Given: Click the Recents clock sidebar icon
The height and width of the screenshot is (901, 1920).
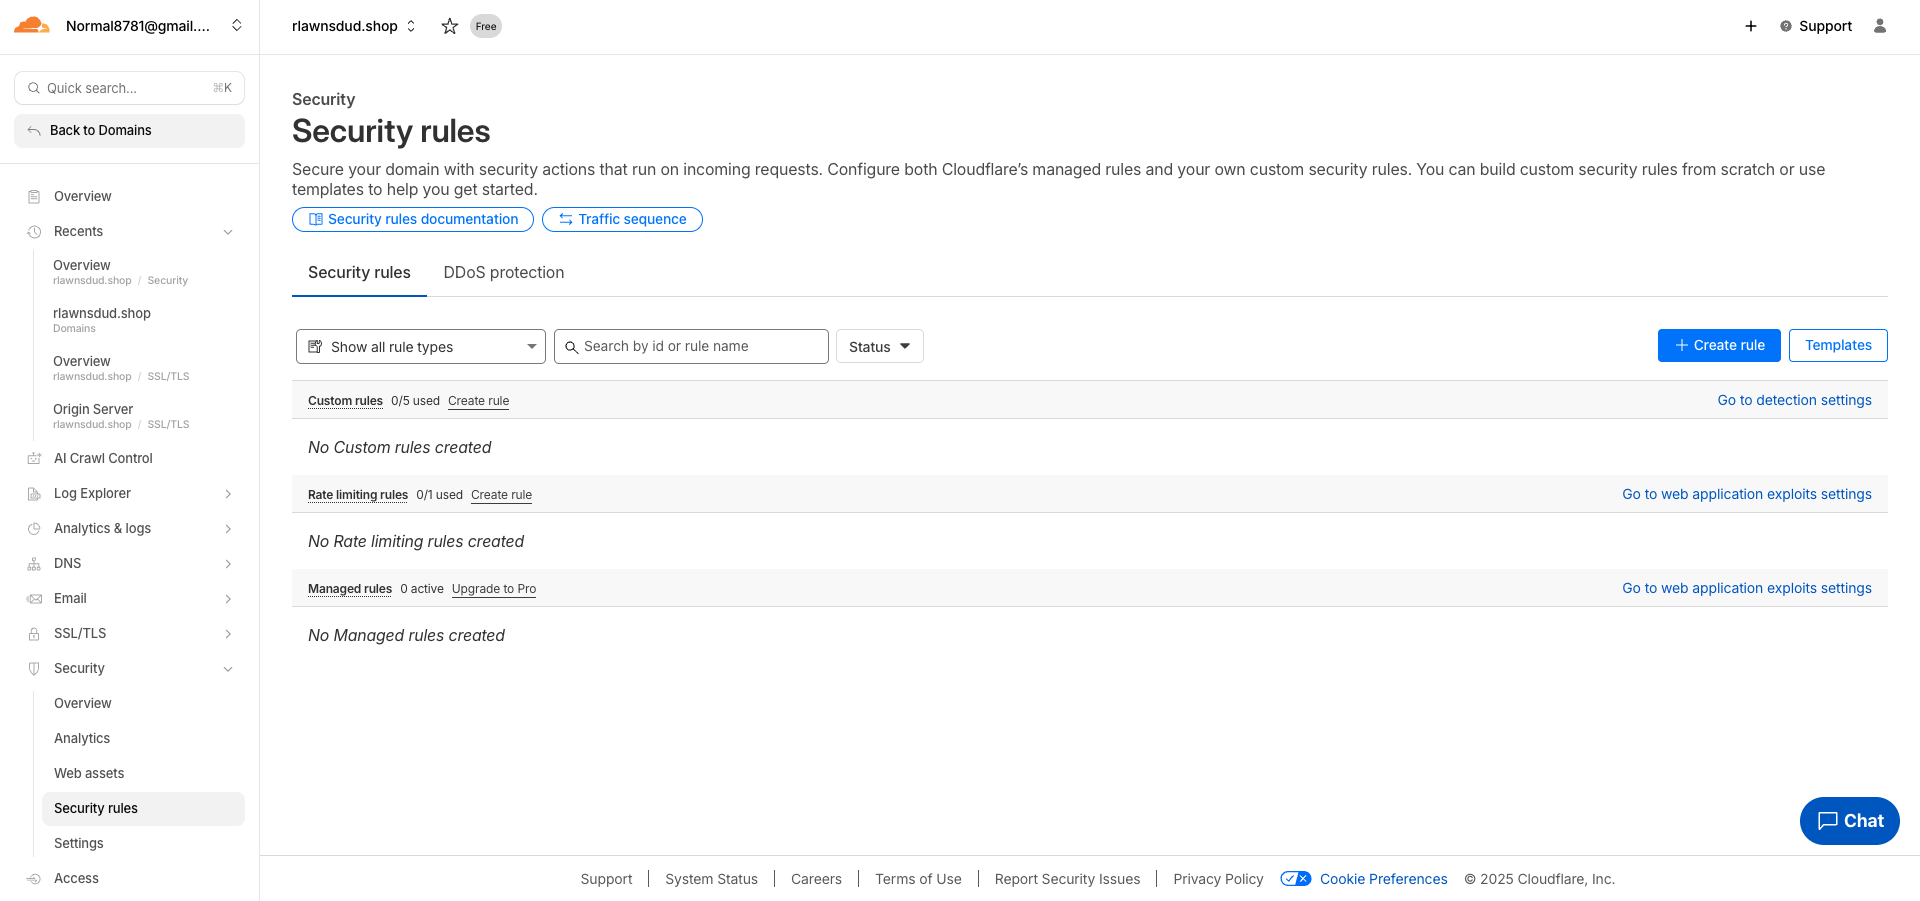Looking at the screenshot, I should (x=34, y=231).
